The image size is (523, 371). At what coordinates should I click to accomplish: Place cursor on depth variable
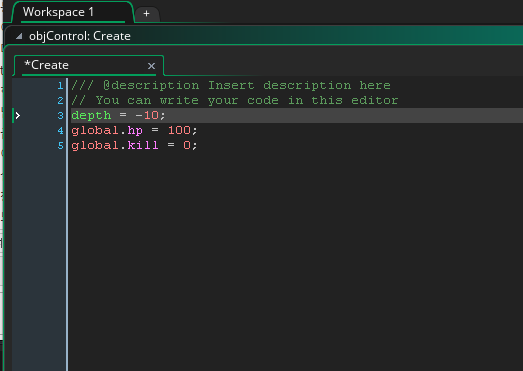coord(91,115)
